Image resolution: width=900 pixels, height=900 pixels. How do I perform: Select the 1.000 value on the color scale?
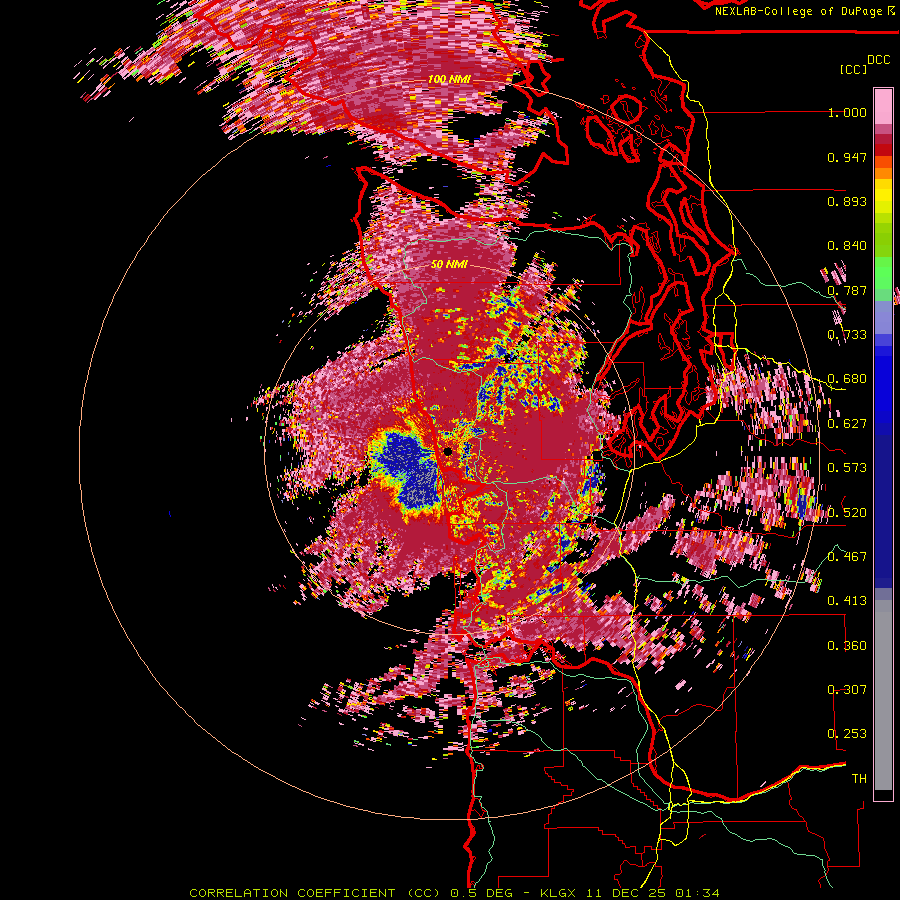847,112
